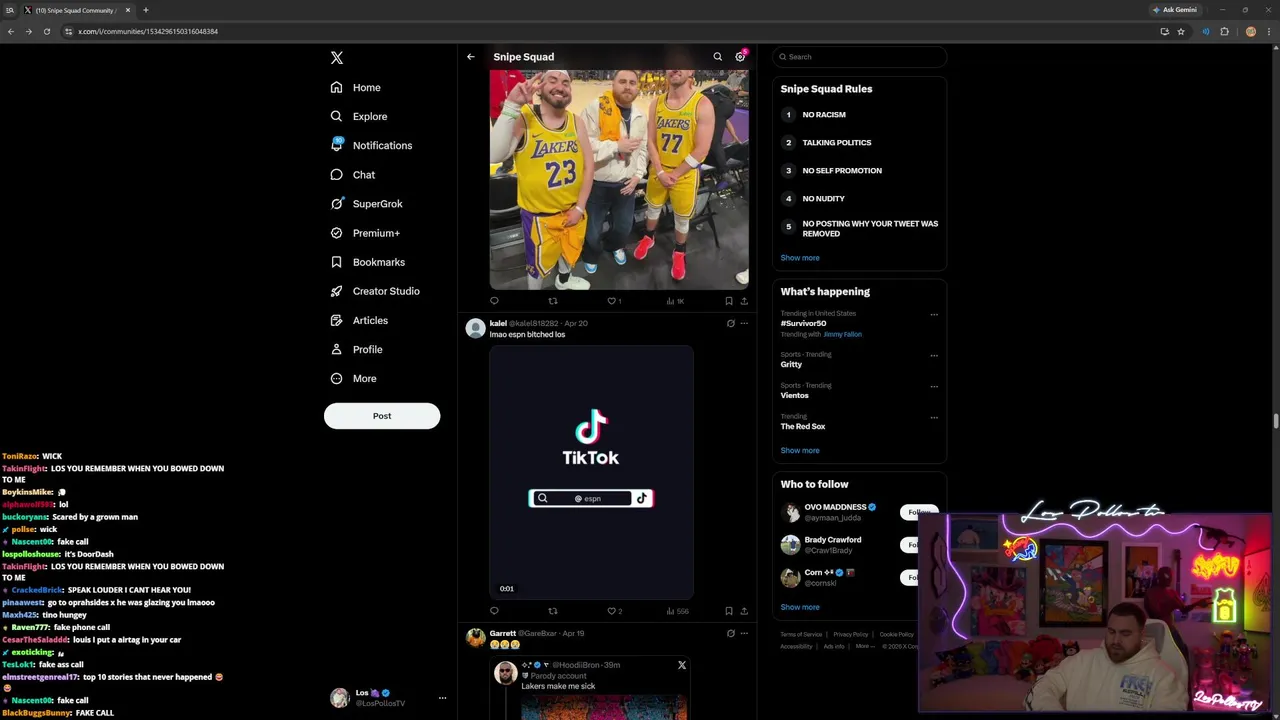
Task: Open options for the Vientos trend
Action: (x=934, y=387)
